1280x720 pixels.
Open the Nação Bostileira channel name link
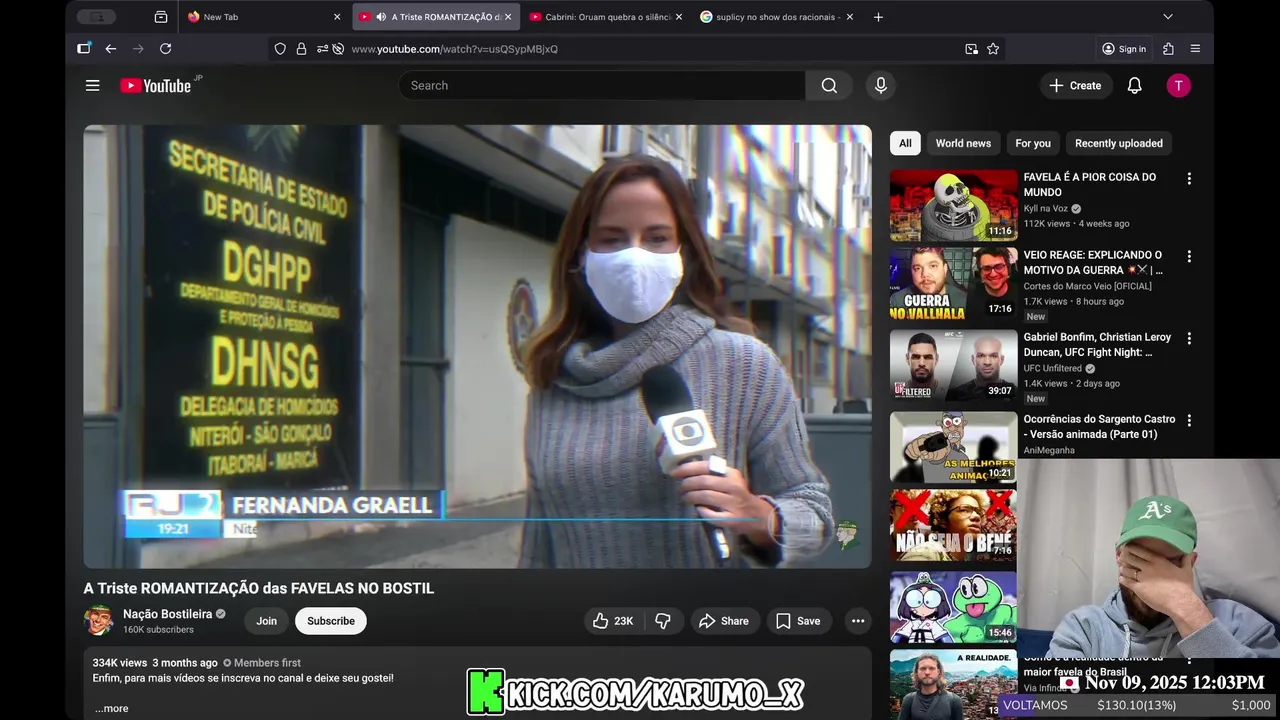click(167, 614)
